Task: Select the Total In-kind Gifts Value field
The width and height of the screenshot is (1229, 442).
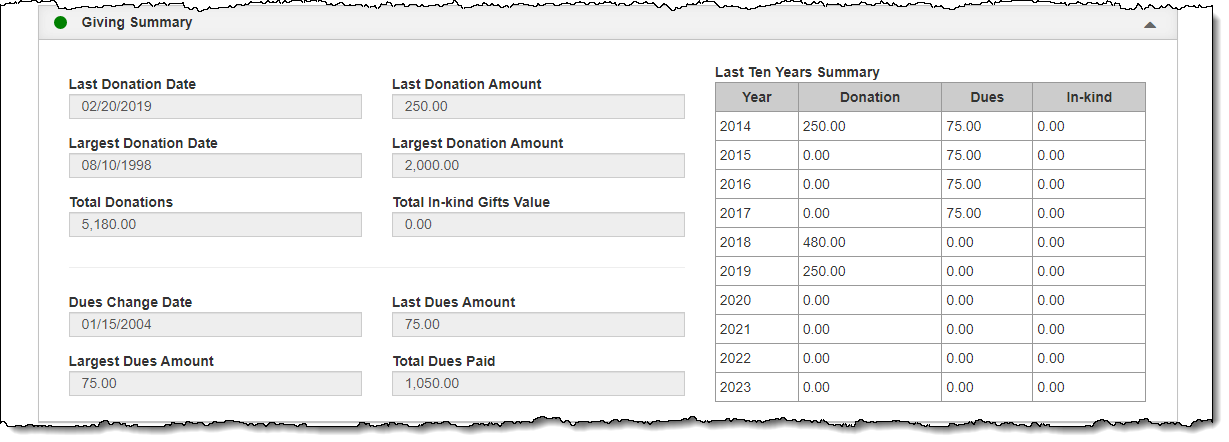Action: tap(538, 224)
